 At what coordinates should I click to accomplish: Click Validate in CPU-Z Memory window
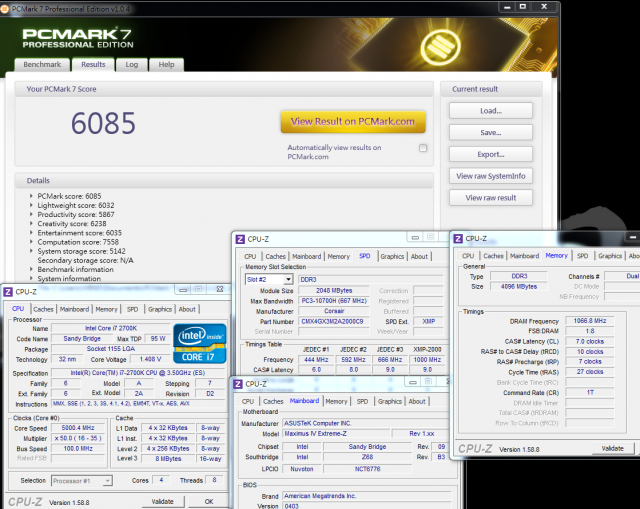point(613,448)
